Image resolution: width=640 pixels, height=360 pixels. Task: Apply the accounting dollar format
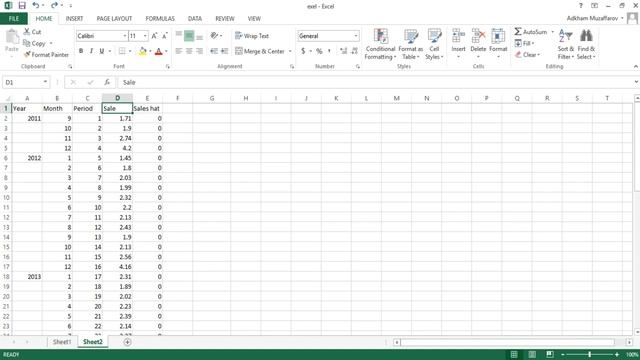coord(303,51)
